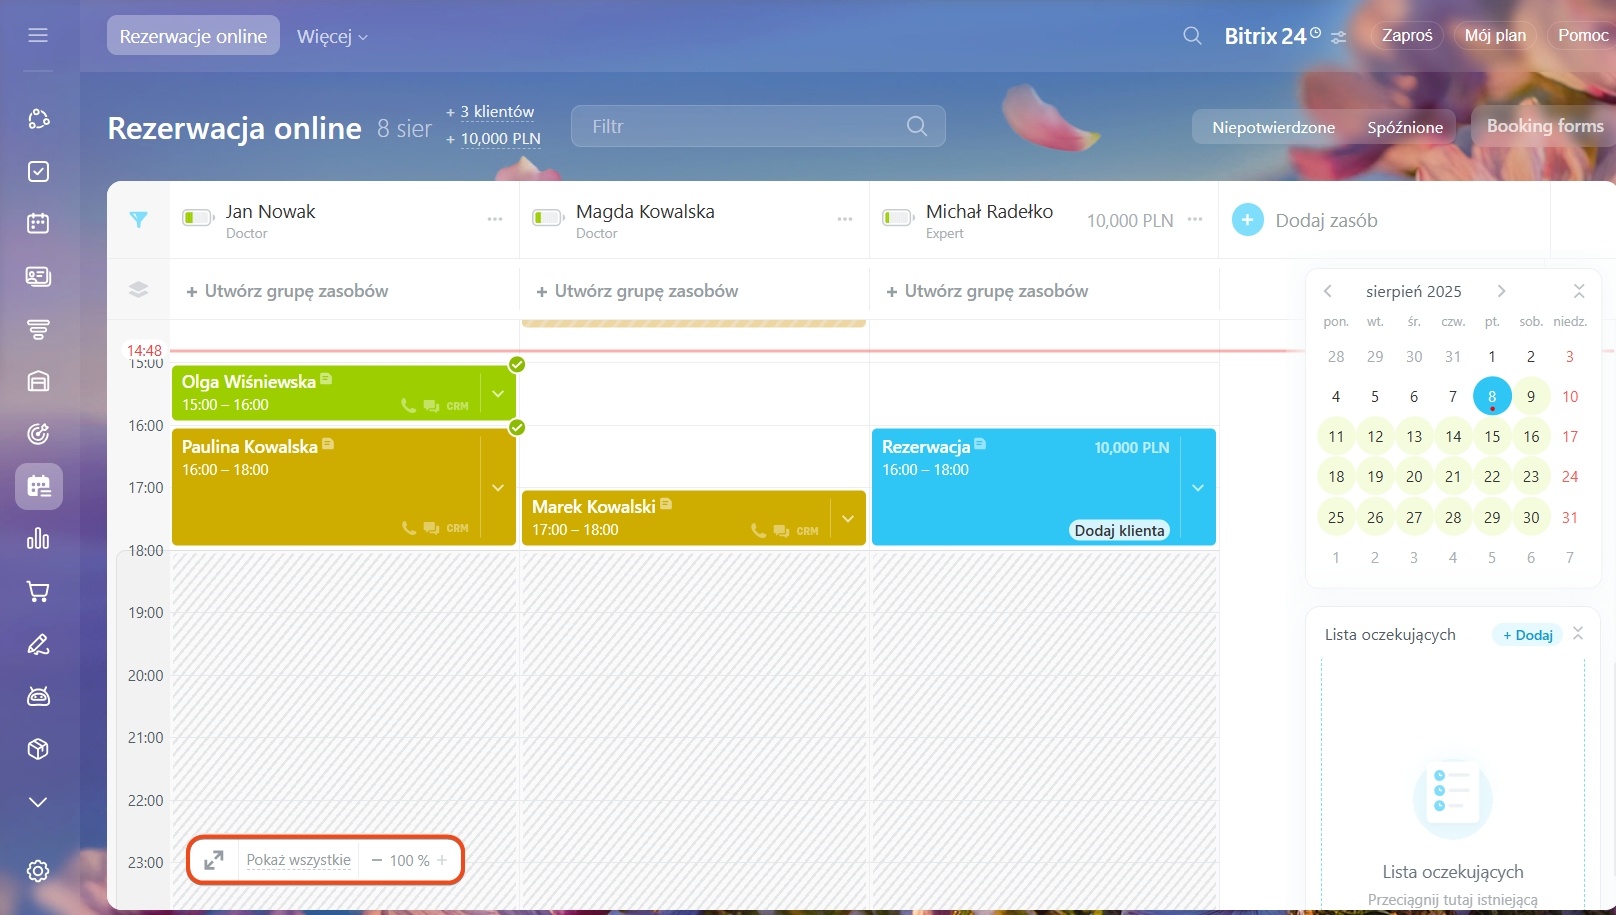Expand the Paulina Kowalska booking dropdown arrow
The image size is (1616, 915).
tap(498, 488)
